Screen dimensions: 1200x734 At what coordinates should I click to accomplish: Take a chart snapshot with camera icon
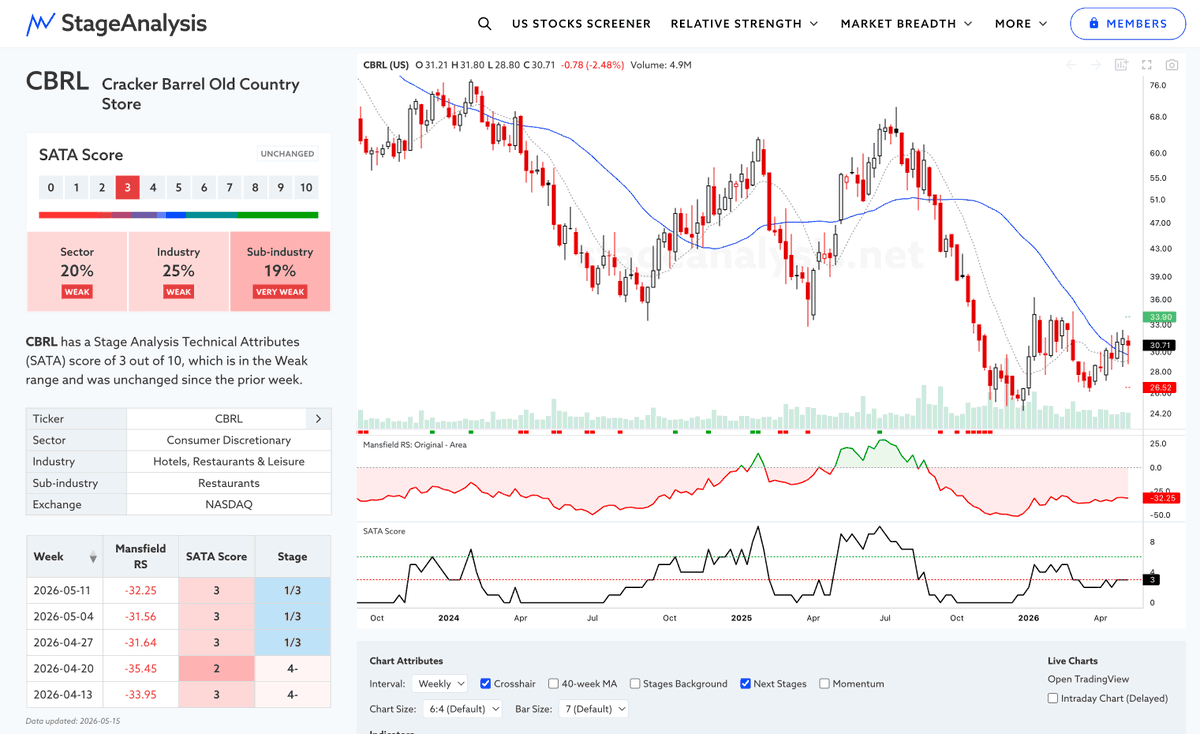click(x=1171, y=65)
